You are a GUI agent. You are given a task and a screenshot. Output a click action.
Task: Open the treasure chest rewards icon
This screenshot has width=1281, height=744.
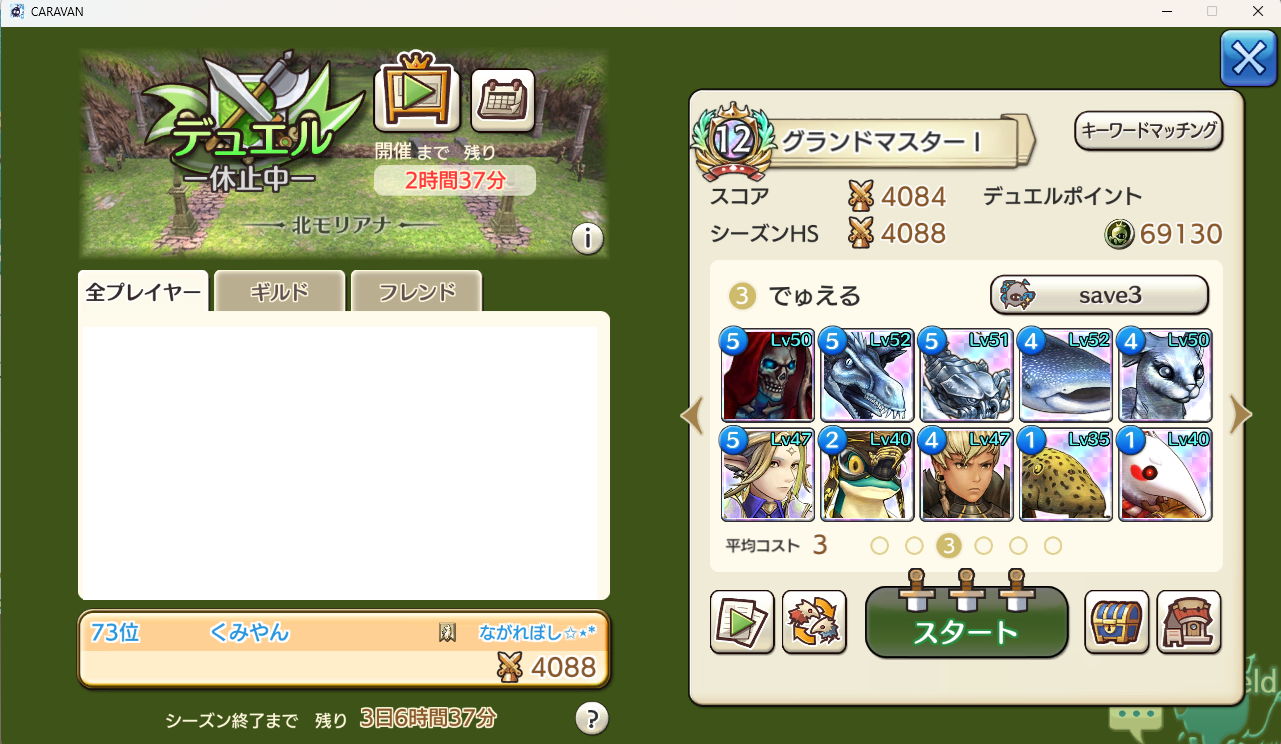point(1117,622)
